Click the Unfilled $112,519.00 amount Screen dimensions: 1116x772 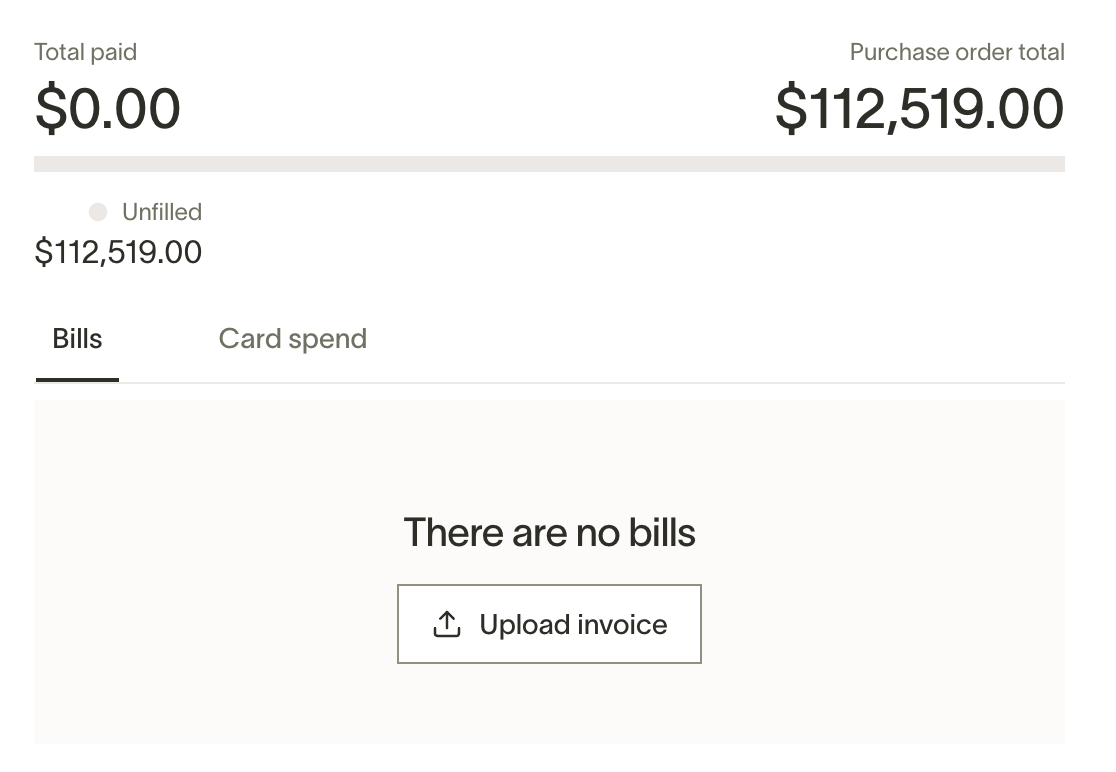(118, 252)
